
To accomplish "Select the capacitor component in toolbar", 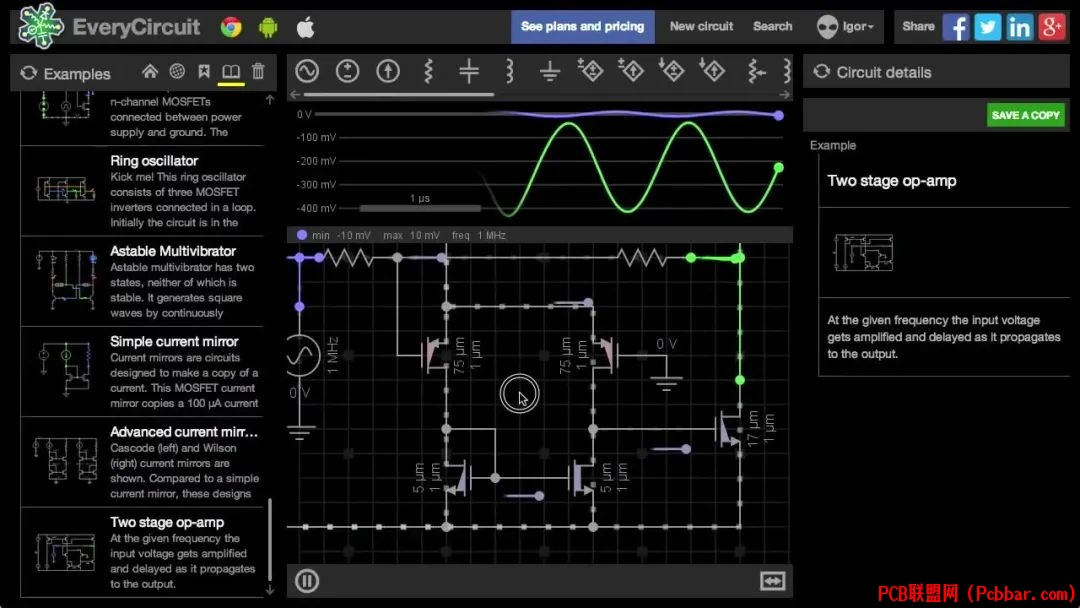I will (468, 71).
